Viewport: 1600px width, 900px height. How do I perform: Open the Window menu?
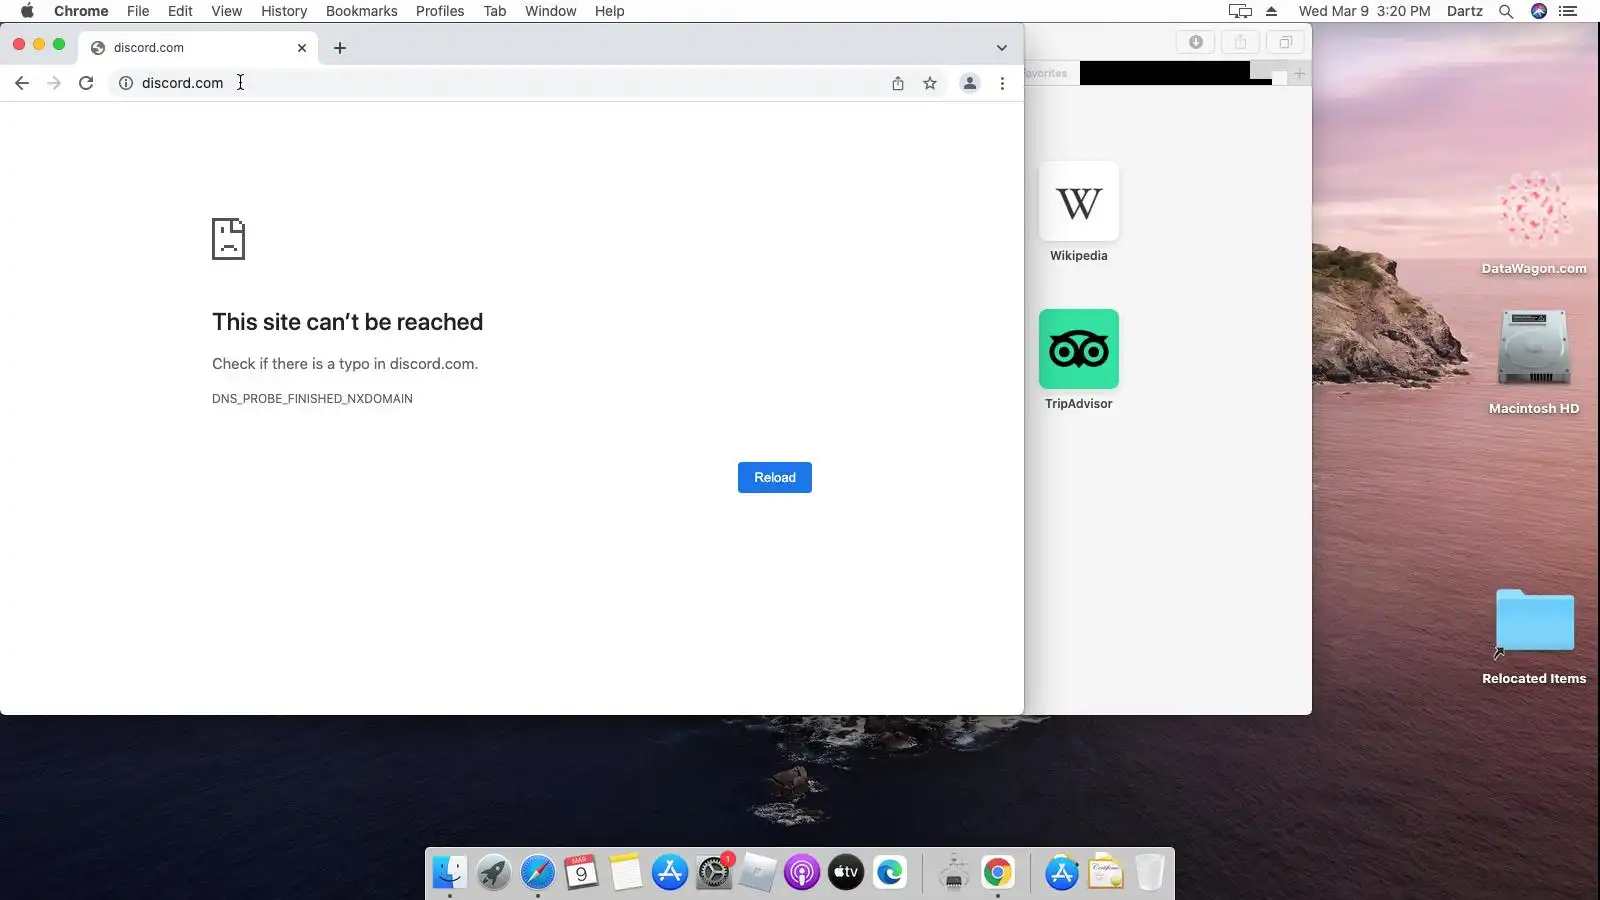click(551, 11)
